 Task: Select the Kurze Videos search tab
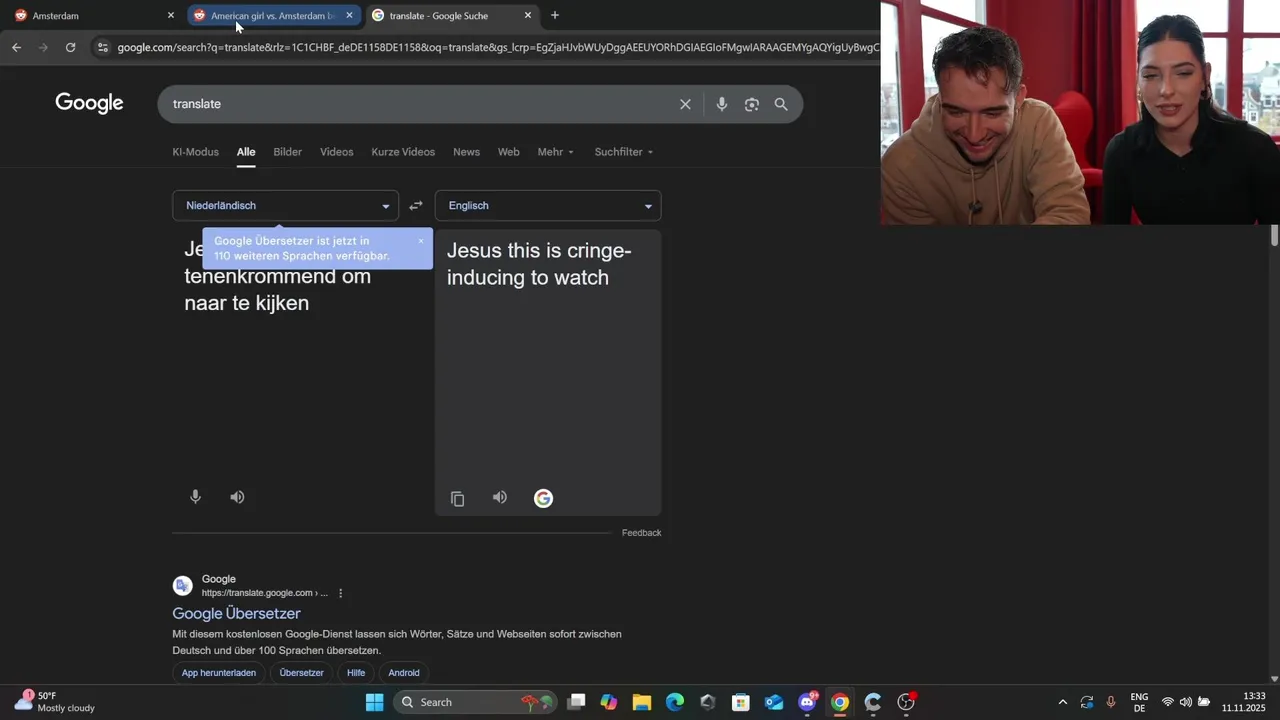(403, 152)
